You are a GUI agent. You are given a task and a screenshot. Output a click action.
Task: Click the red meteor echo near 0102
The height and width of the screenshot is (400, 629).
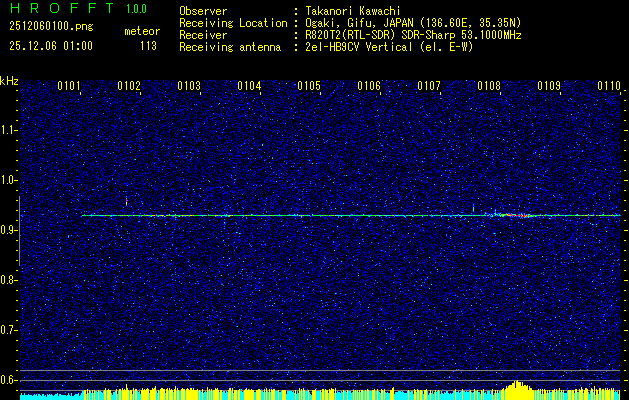126,202
